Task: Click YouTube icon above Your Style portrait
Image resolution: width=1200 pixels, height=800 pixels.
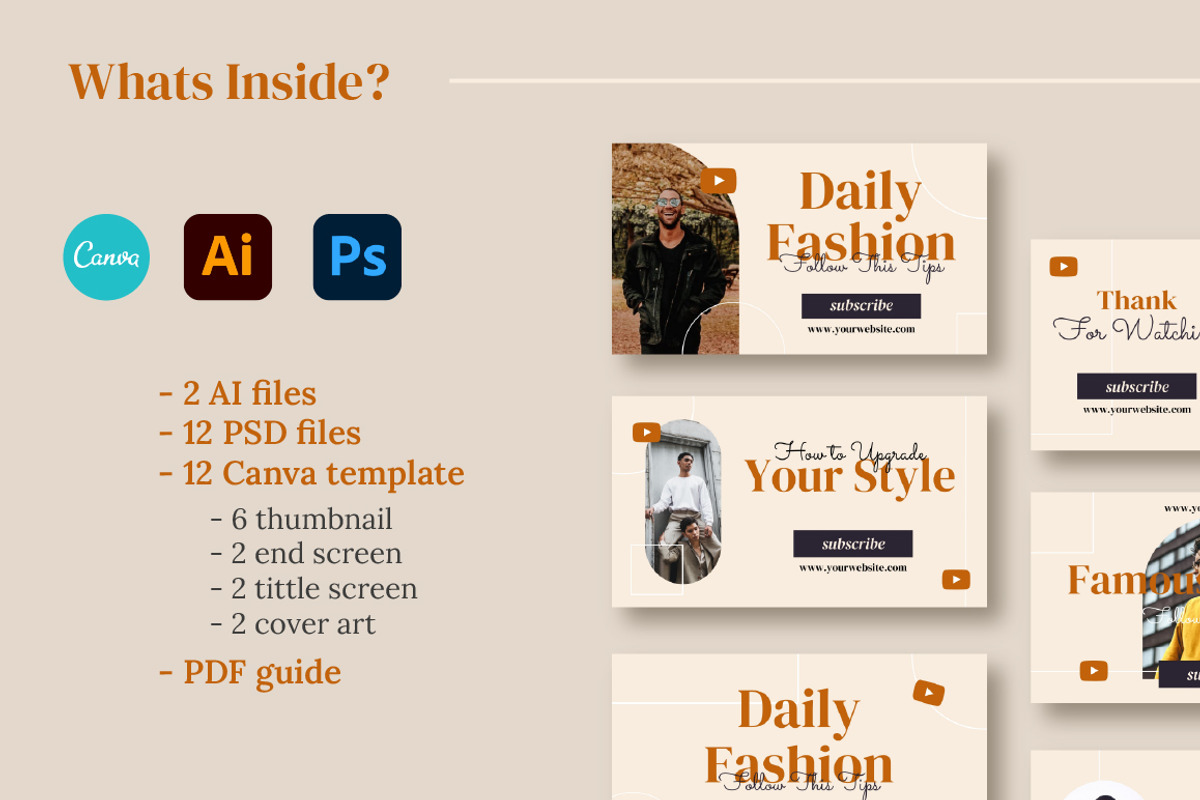Action: [647, 433]
